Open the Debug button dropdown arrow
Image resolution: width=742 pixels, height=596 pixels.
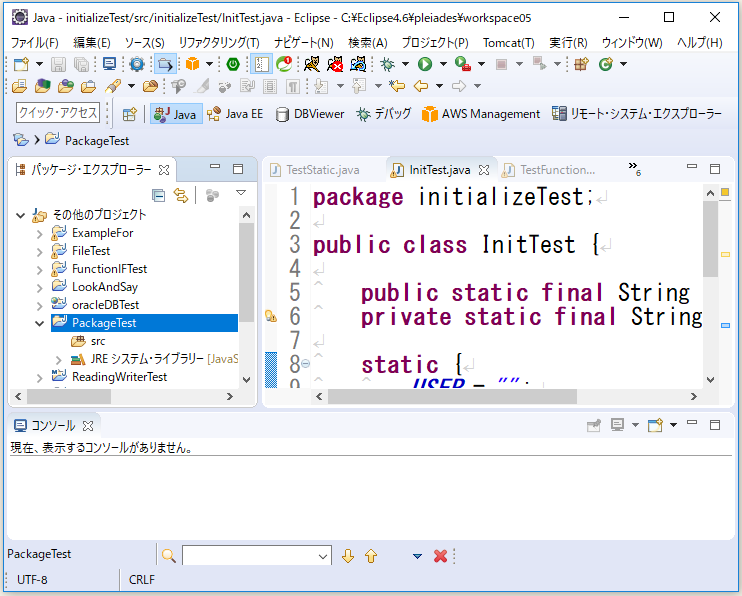coord(405,64)
